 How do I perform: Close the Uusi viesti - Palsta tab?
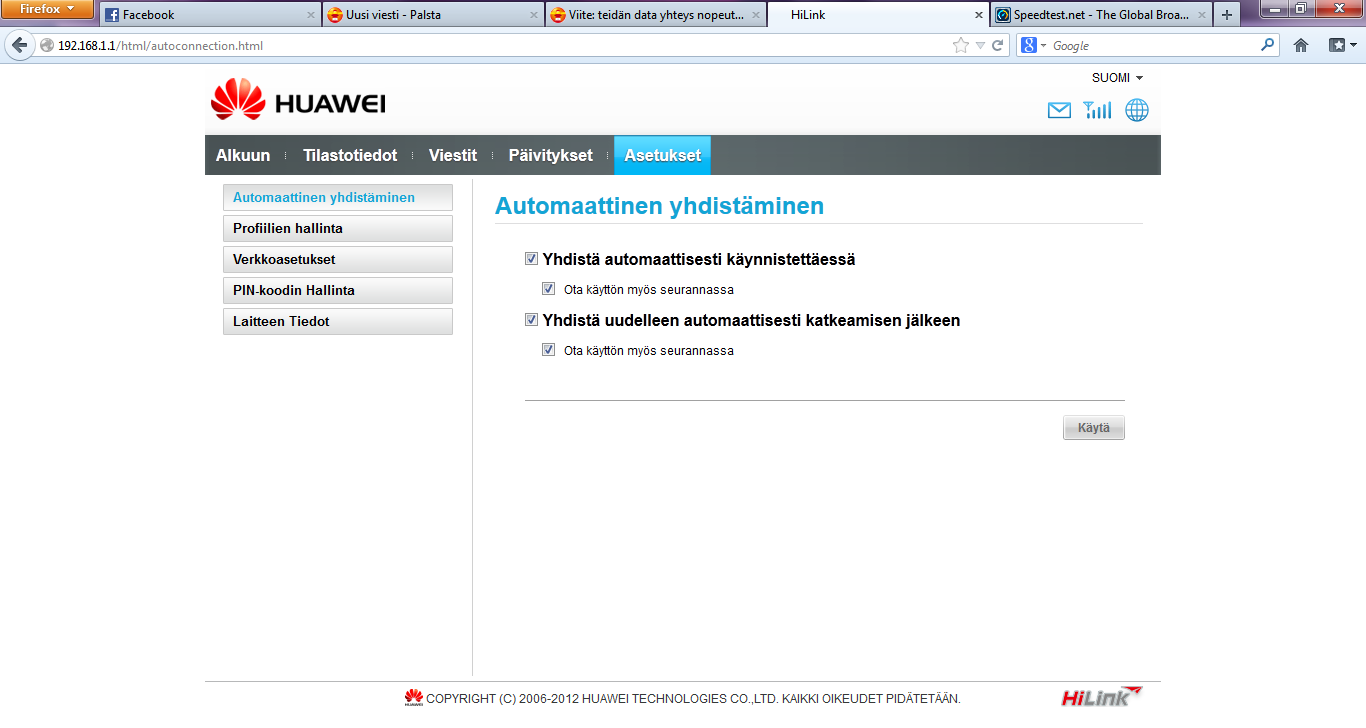tap(534, 15)
